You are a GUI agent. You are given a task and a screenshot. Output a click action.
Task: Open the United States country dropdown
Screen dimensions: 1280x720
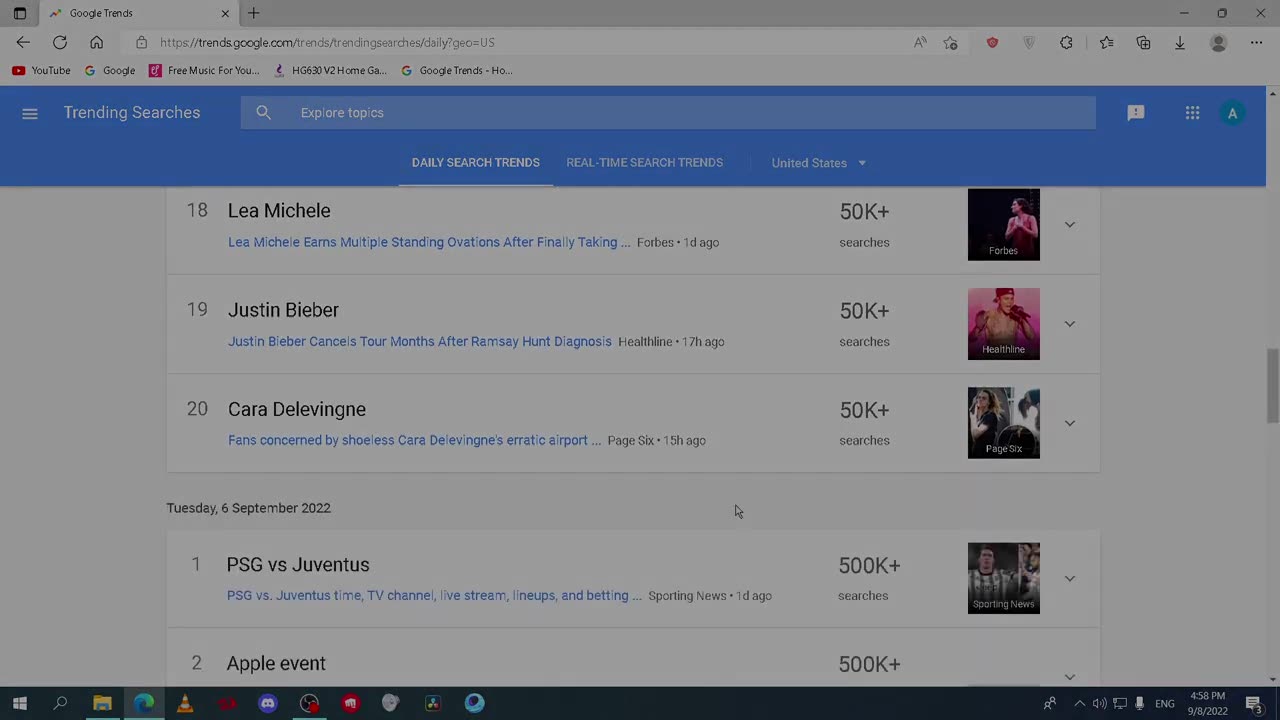819,163
